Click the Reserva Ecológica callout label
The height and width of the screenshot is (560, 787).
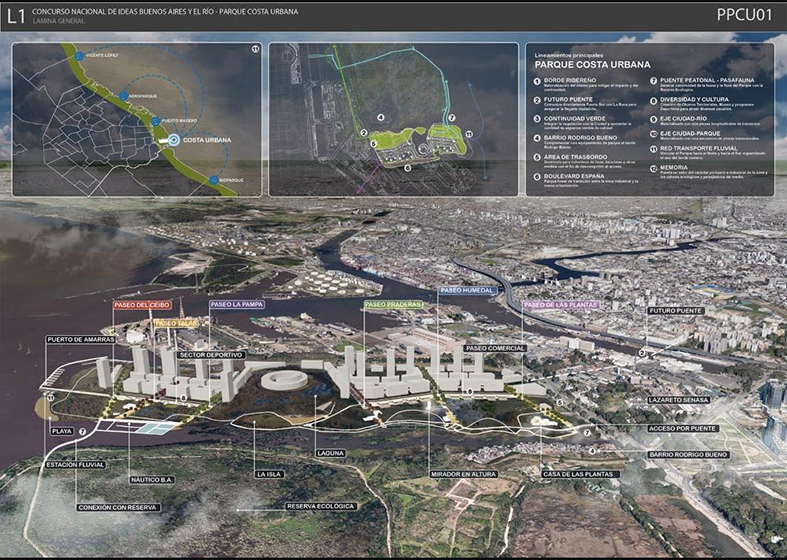click(x=320, y=506)
